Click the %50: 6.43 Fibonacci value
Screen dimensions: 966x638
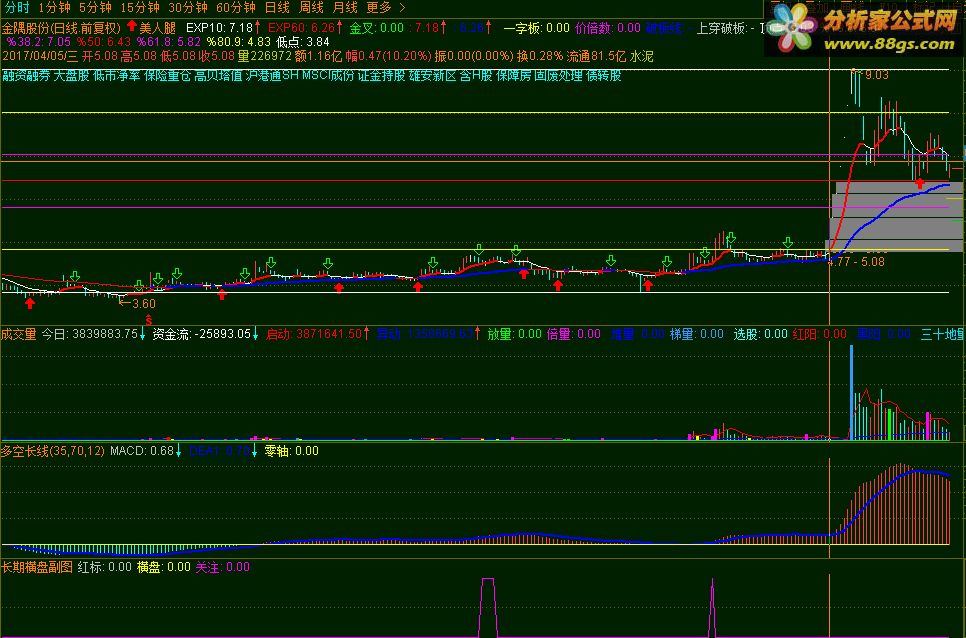pos(104,42)
